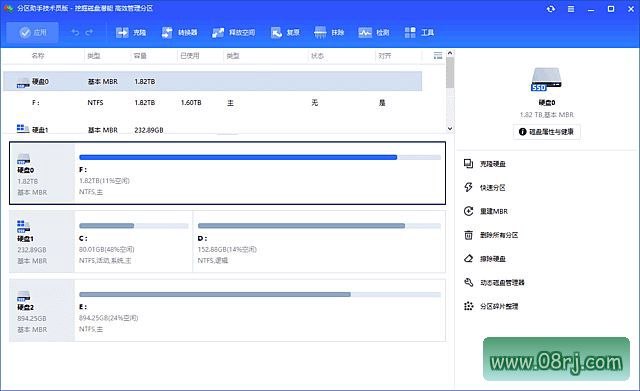Click the SSD drive image in side panel

(546, 80)
